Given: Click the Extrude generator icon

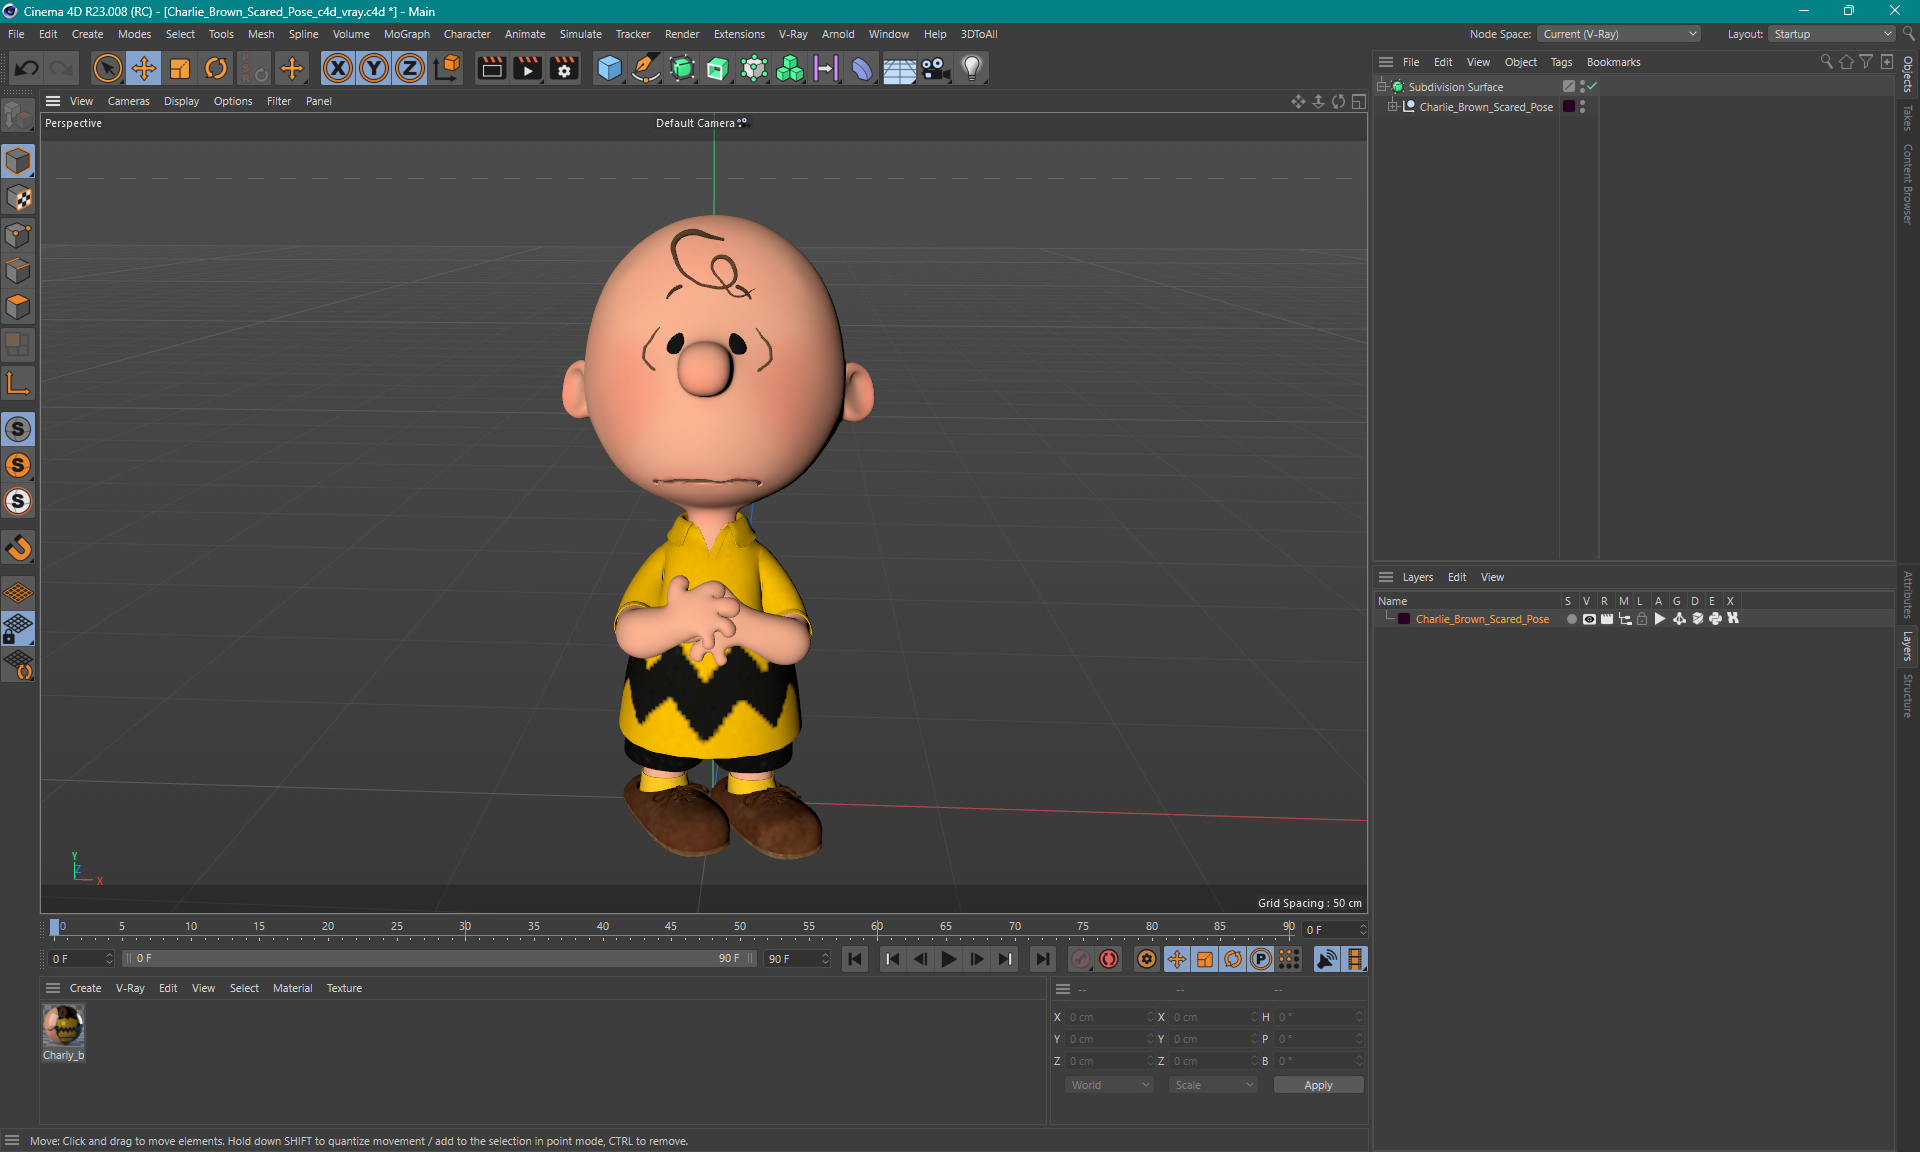Looking at the screenshot, I should (718, 68).
